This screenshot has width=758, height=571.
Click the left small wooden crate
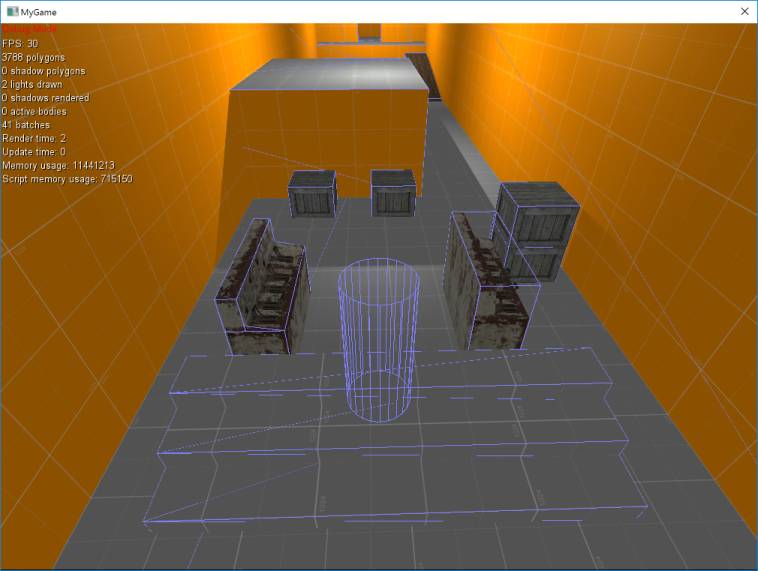(312, 195)
